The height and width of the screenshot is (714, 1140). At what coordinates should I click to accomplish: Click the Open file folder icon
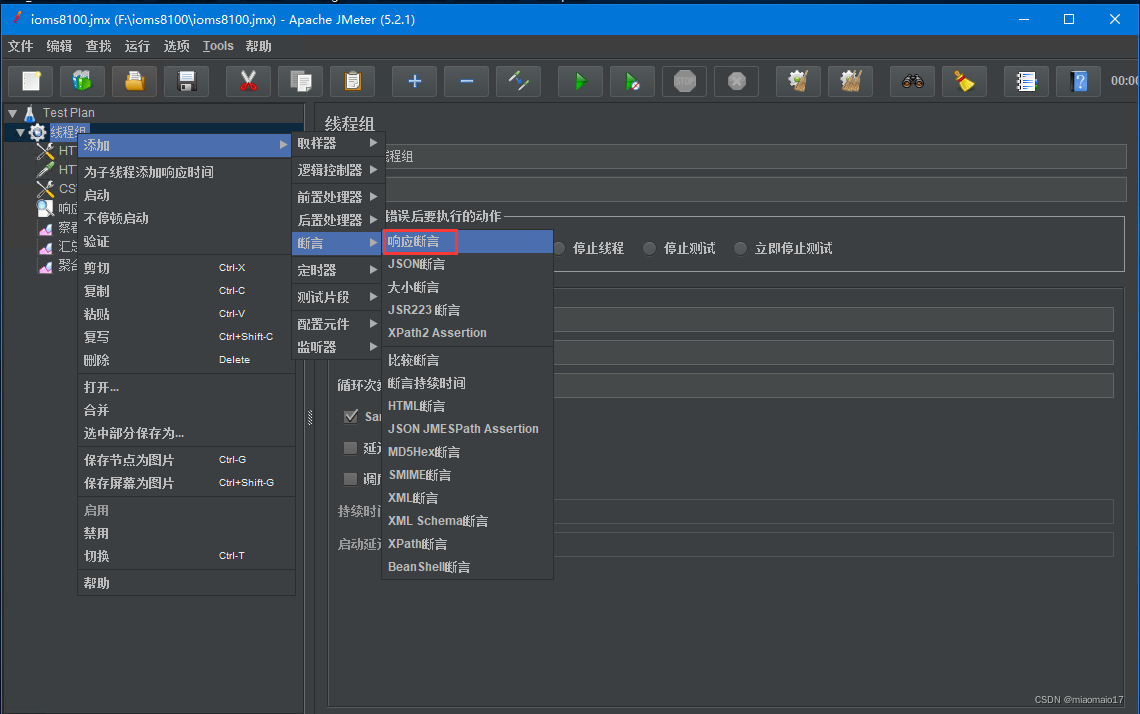tap(135, 81)
